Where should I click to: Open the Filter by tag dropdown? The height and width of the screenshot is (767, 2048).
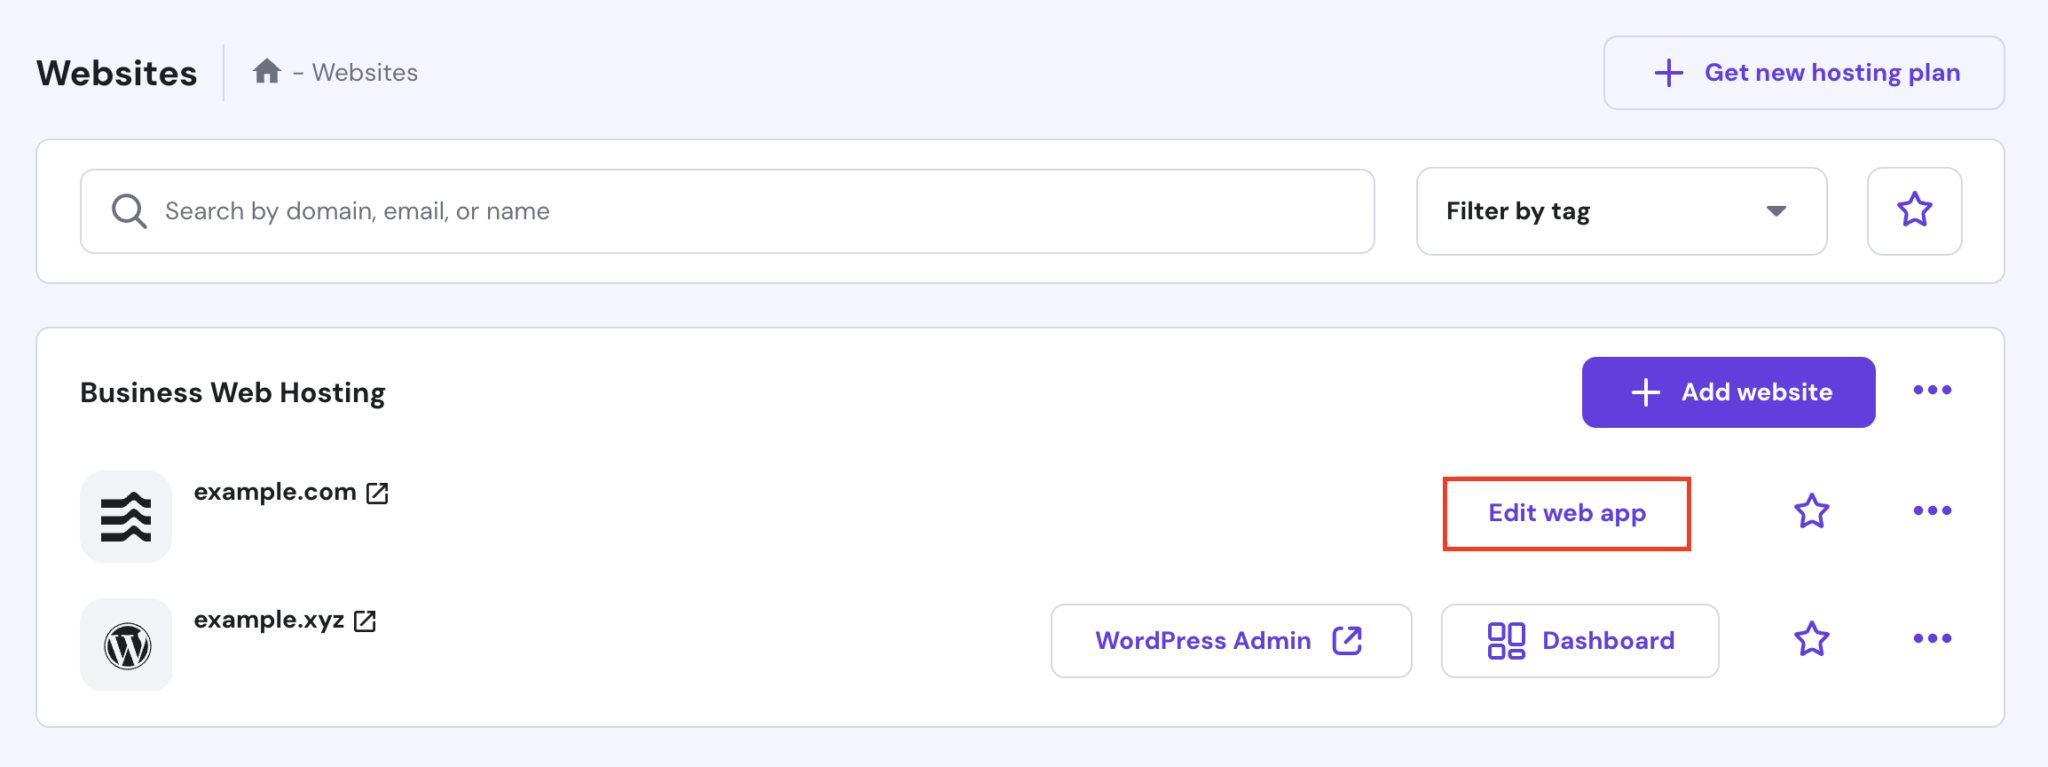(x=1620, y=211)
